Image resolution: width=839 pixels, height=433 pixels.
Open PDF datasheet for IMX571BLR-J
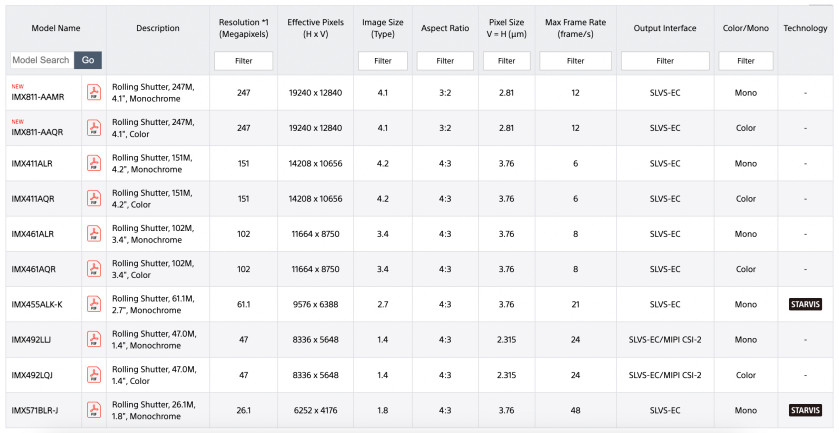click(94, 410)
